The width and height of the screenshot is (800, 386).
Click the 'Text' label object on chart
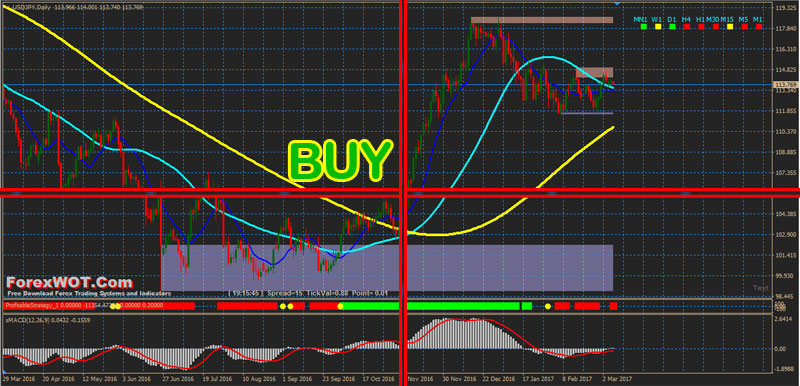761,288
